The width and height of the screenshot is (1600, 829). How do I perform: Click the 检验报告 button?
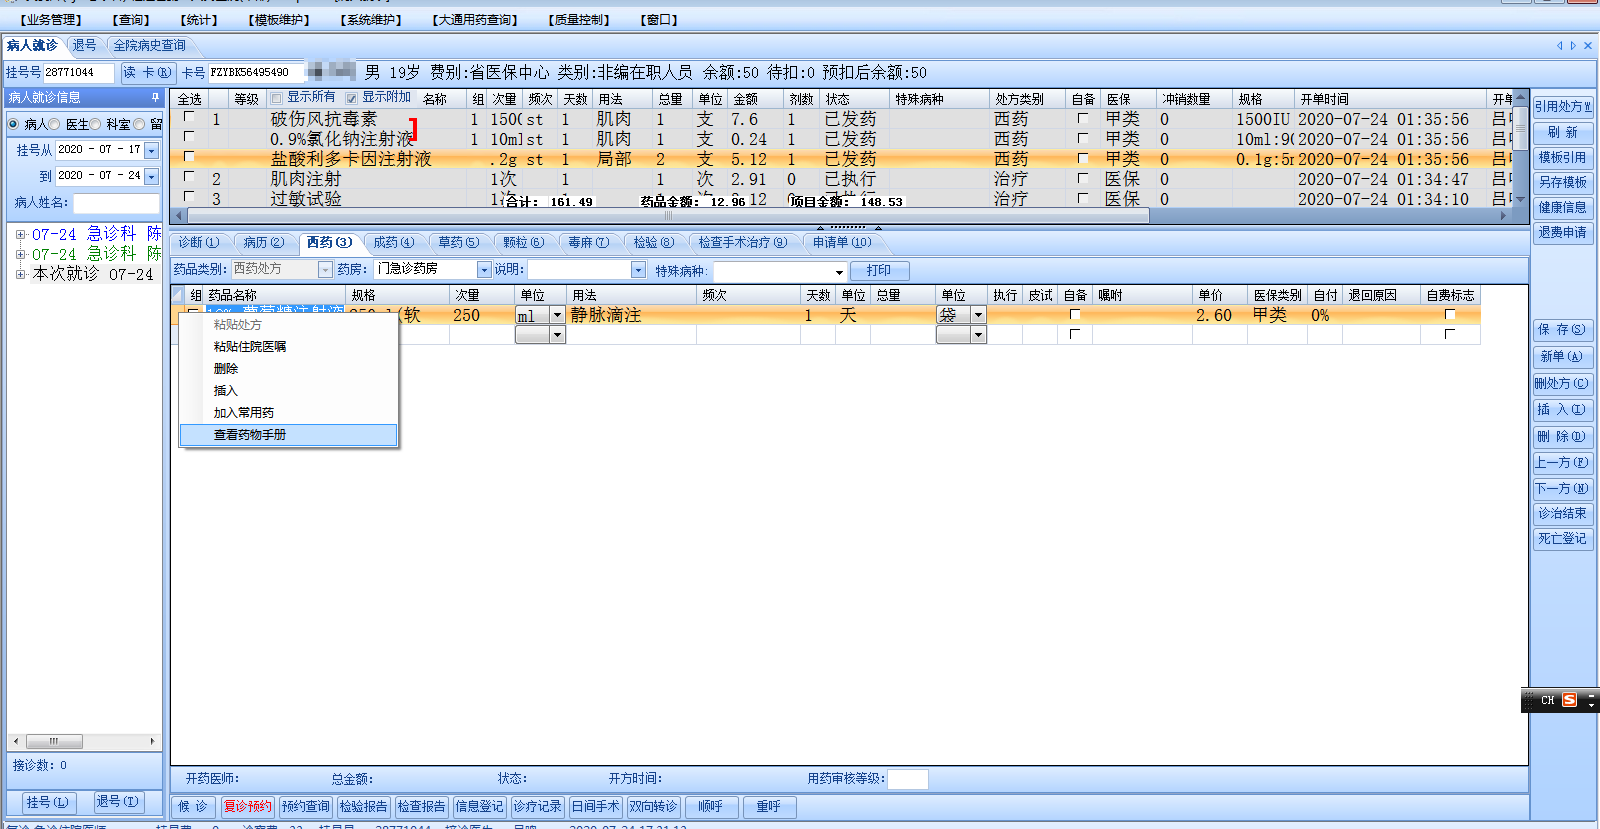pyautogui.click(x=363, y=806)
